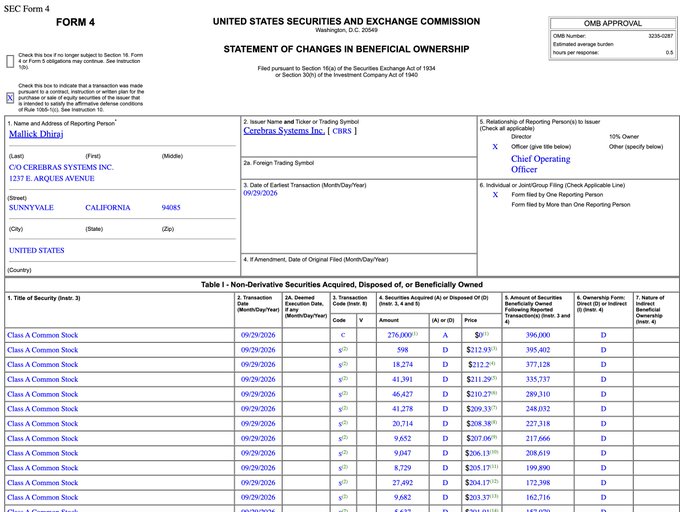Click the disposed amount 27,492
680x512 pixels.
pyautogui.click(x=402, y=483)
